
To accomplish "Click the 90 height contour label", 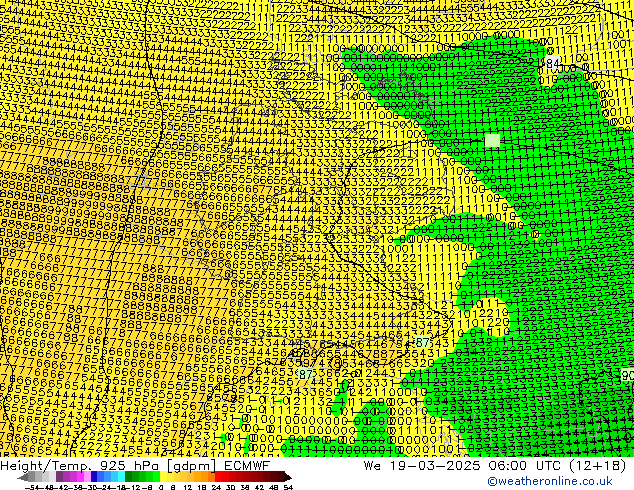I will point(628,376).
